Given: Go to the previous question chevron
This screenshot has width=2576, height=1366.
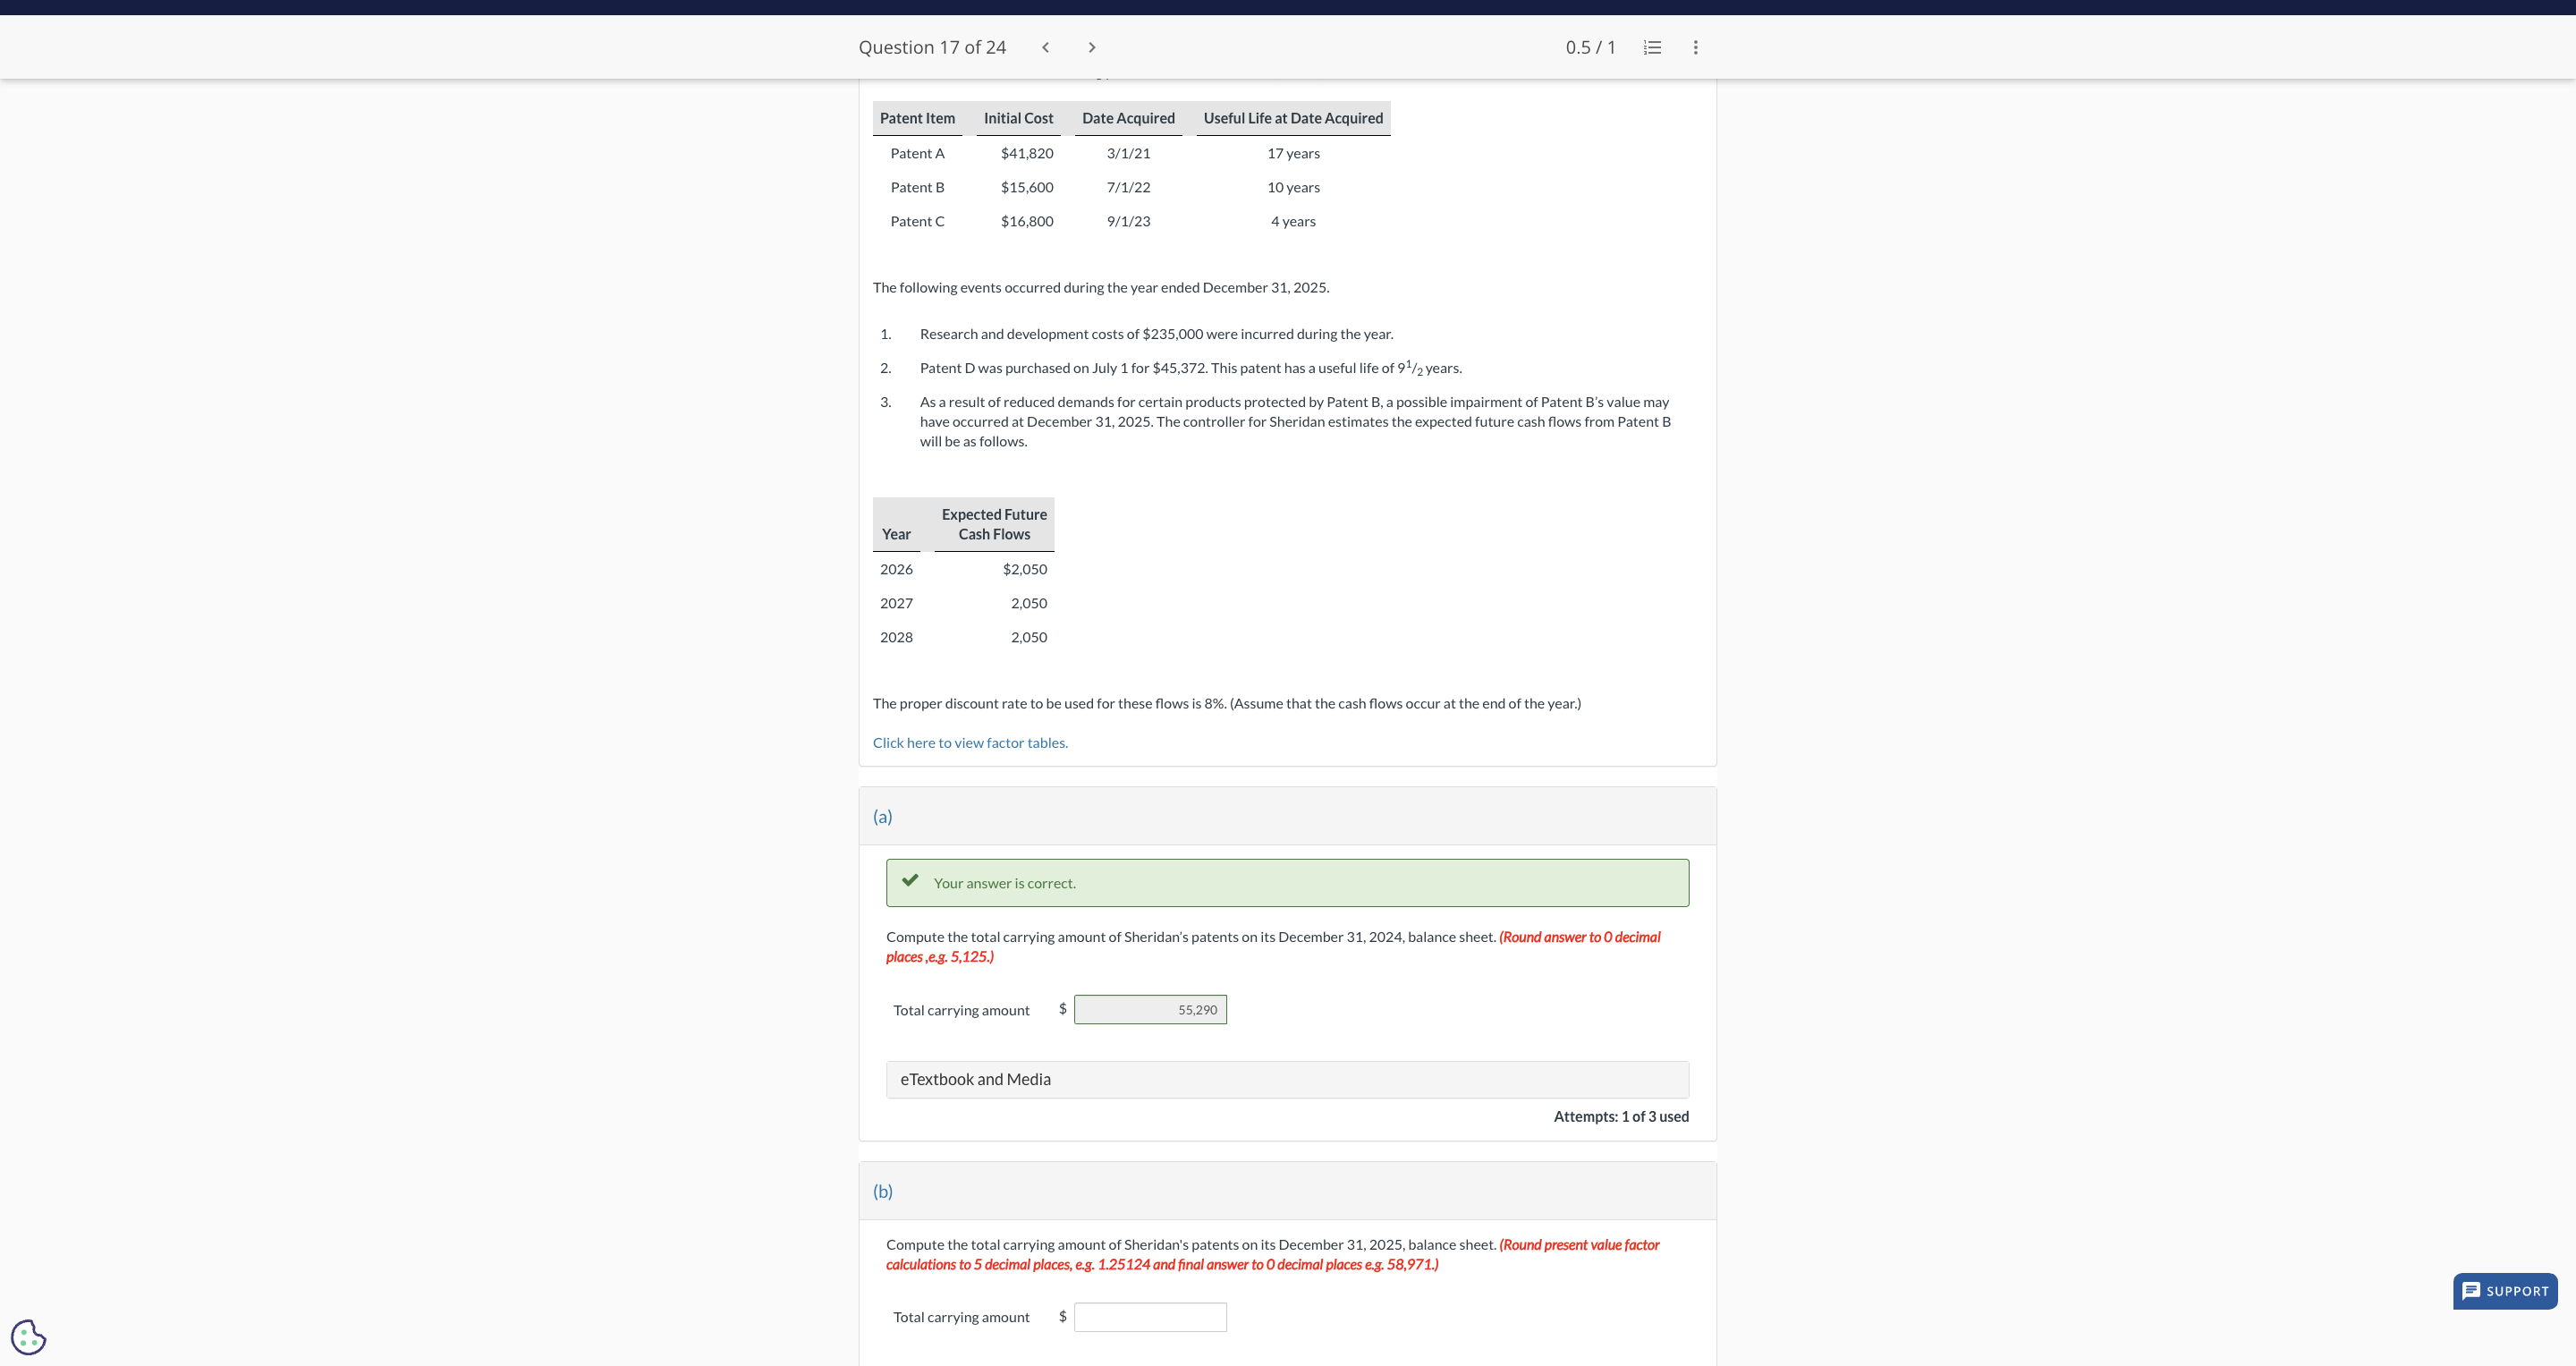Looking at the screenshot, I should (x=1045, y=47).
